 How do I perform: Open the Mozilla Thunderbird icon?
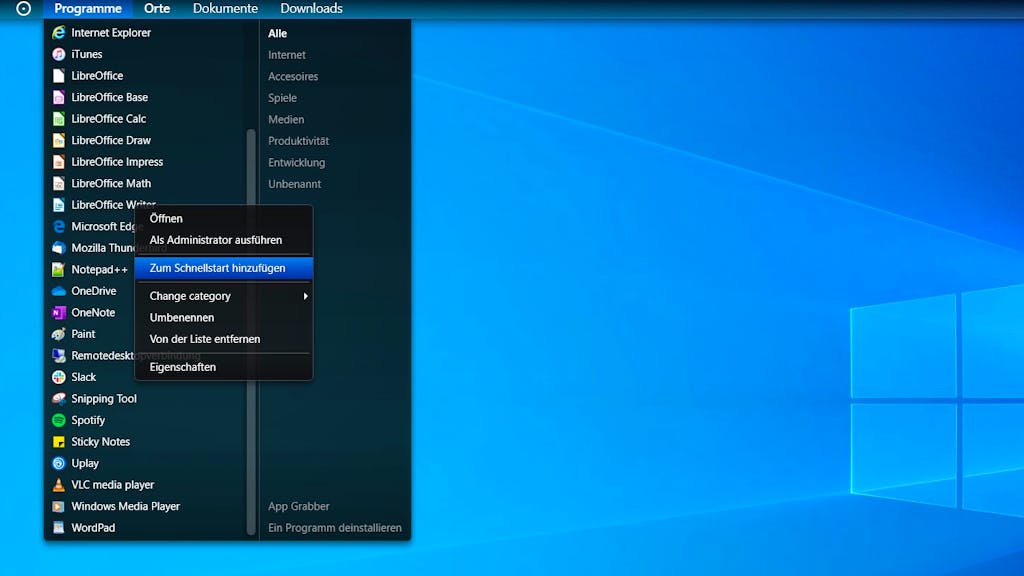[59, 248]
